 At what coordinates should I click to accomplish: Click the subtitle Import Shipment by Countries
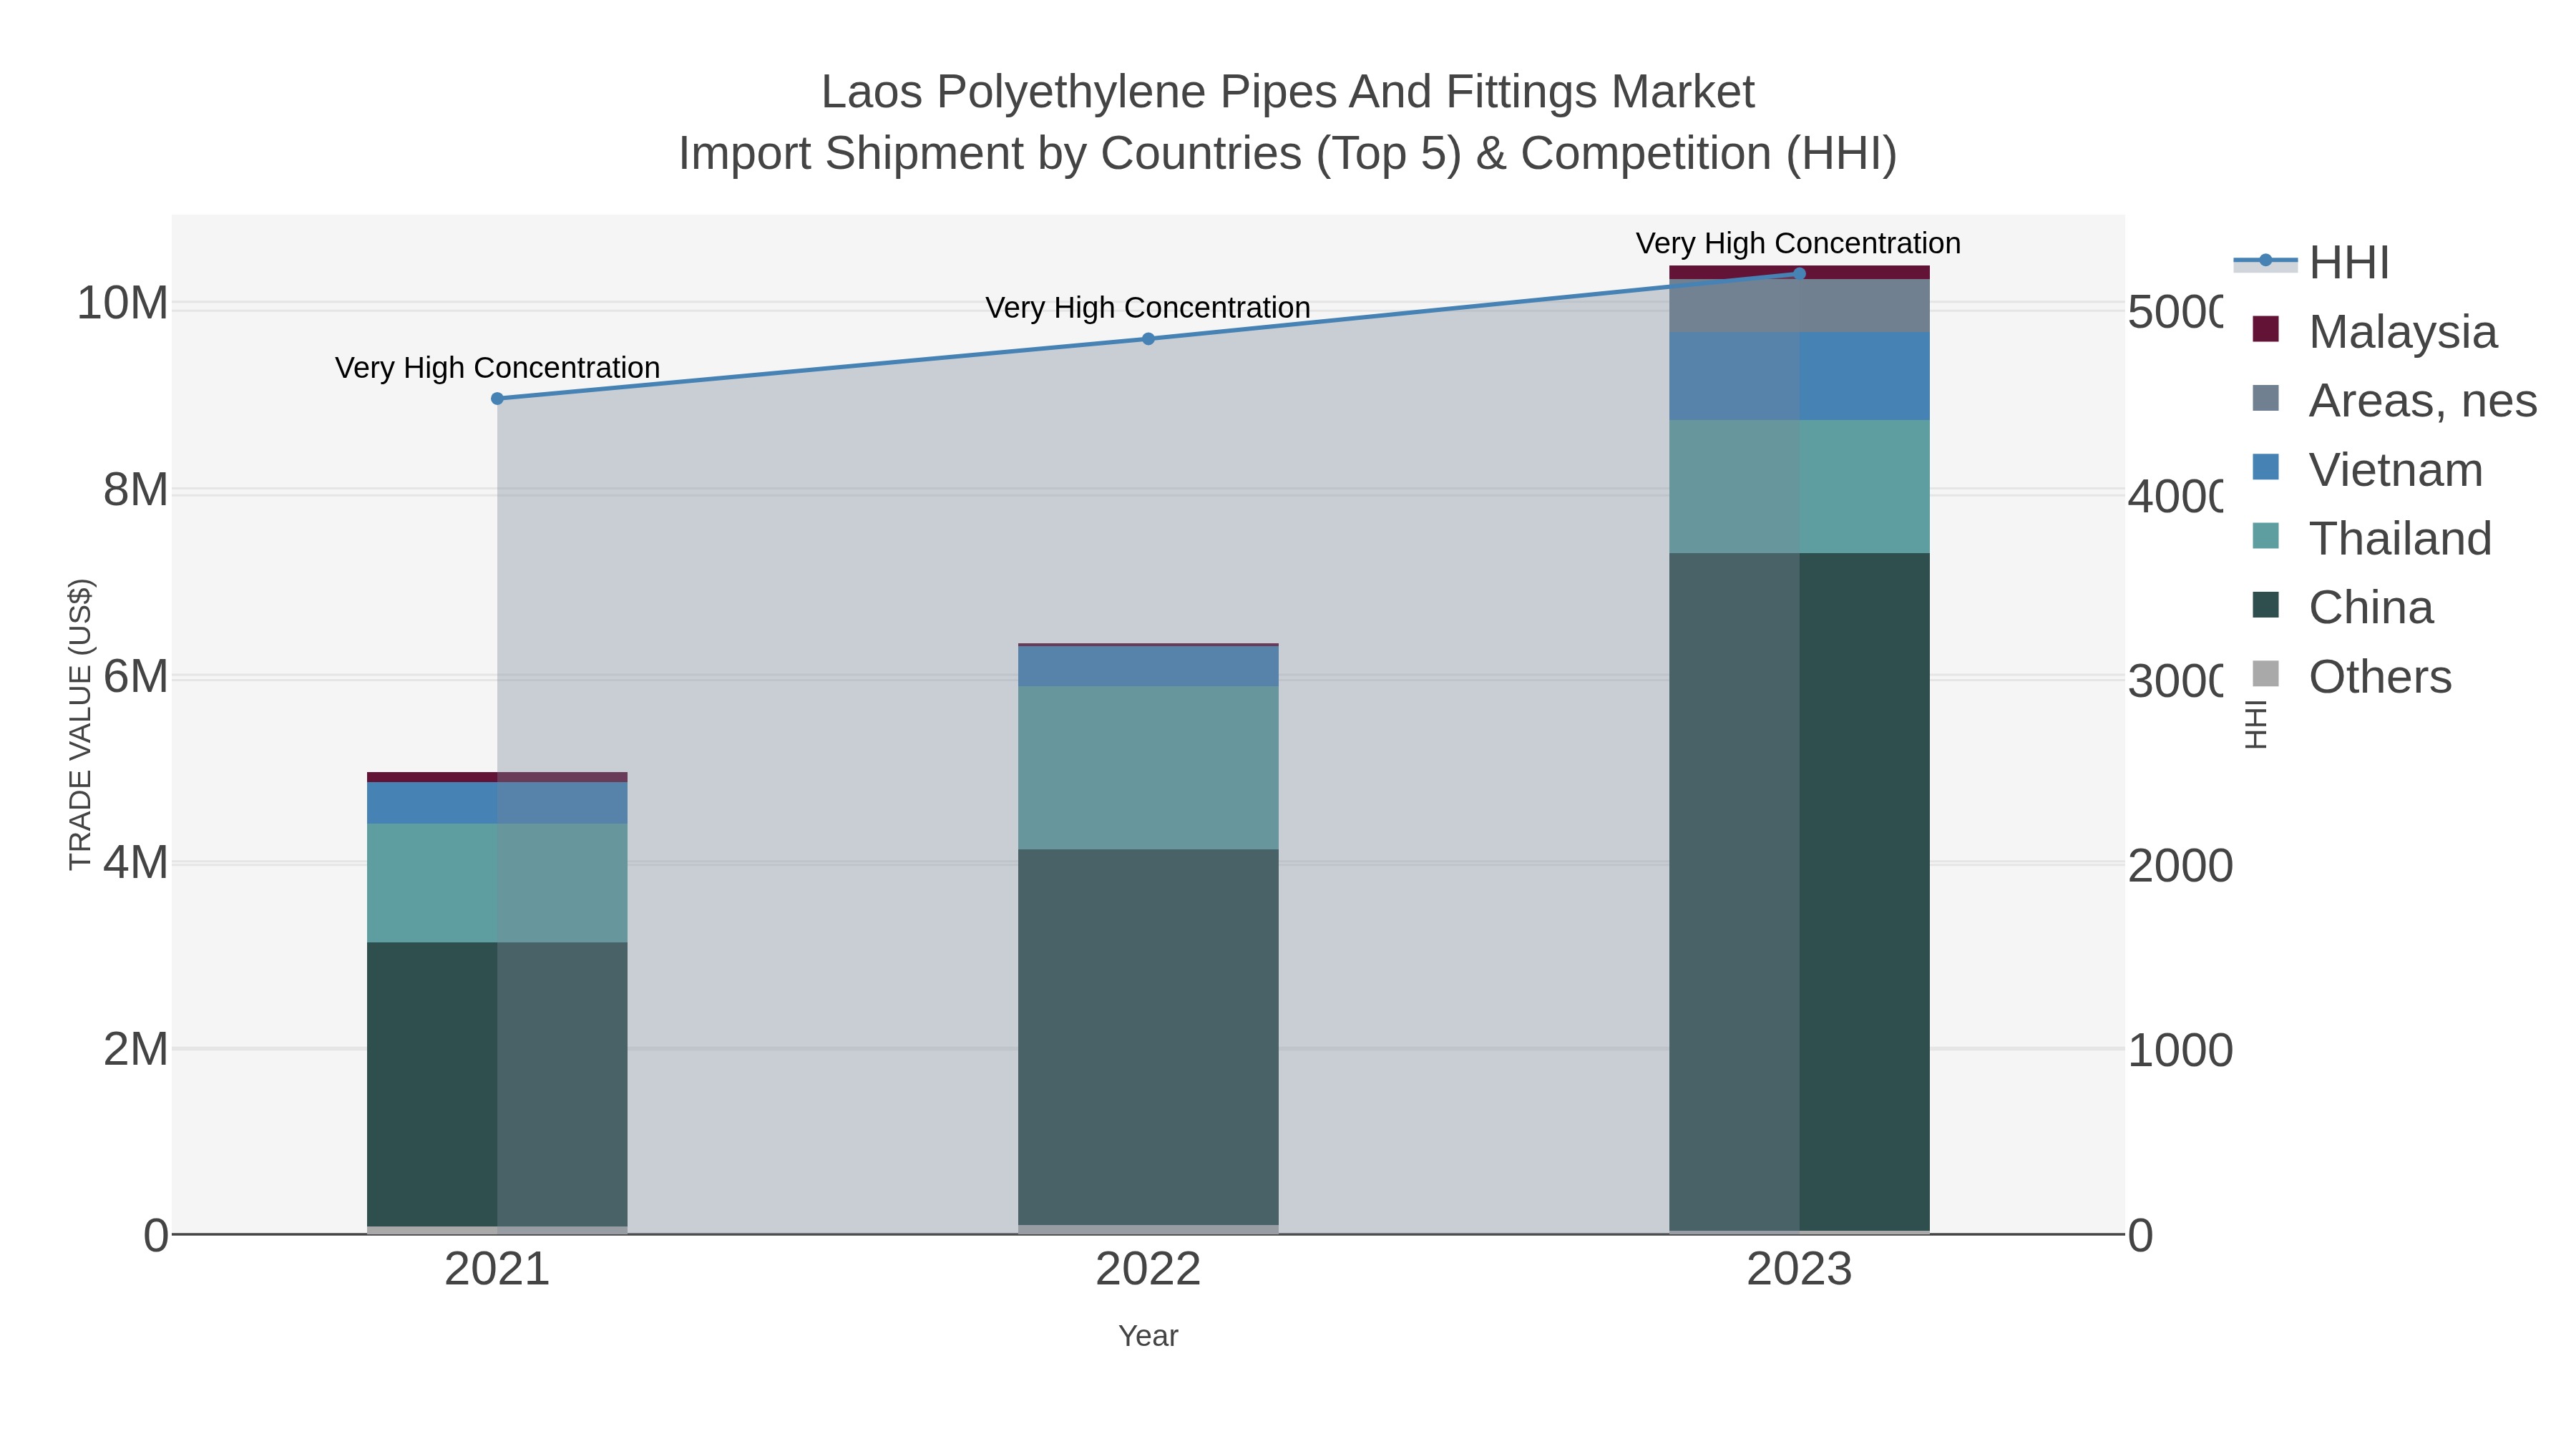pyautogui.click(x=1288, y=154)
